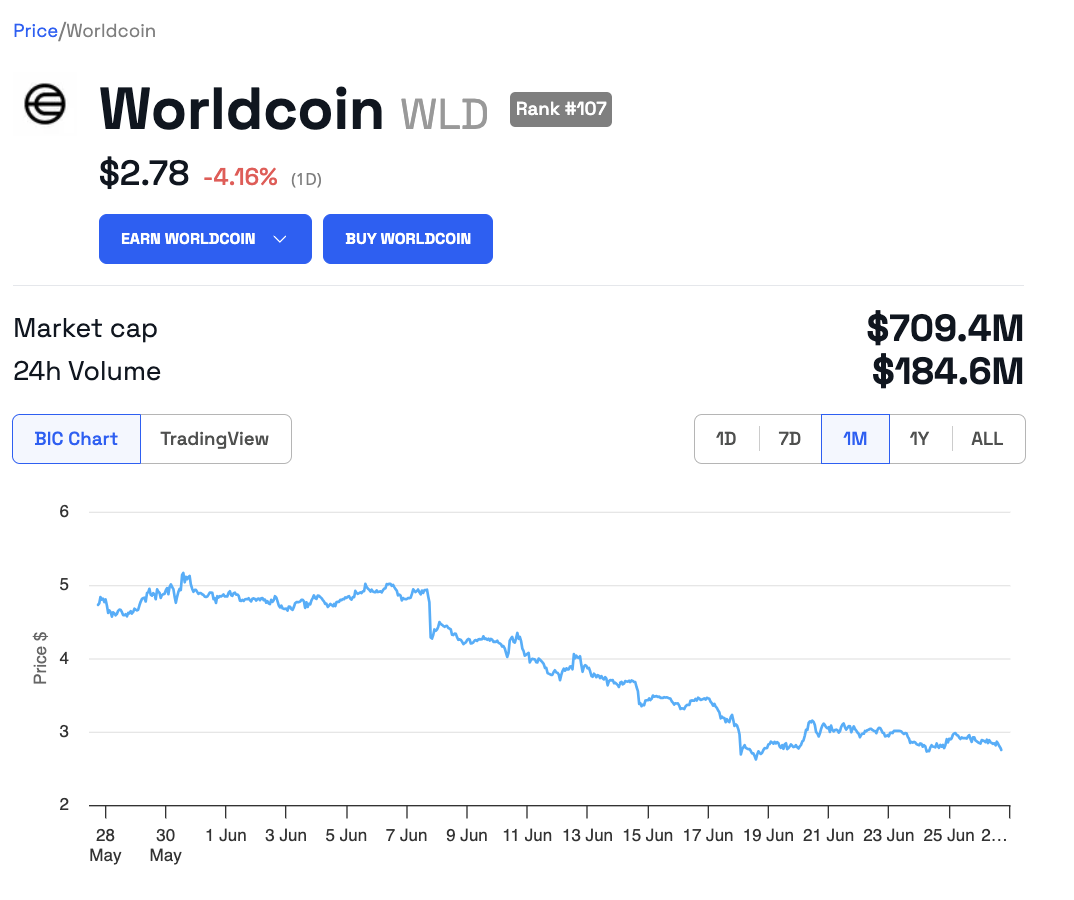Switch to the TradingView tab

coord(215,439)
